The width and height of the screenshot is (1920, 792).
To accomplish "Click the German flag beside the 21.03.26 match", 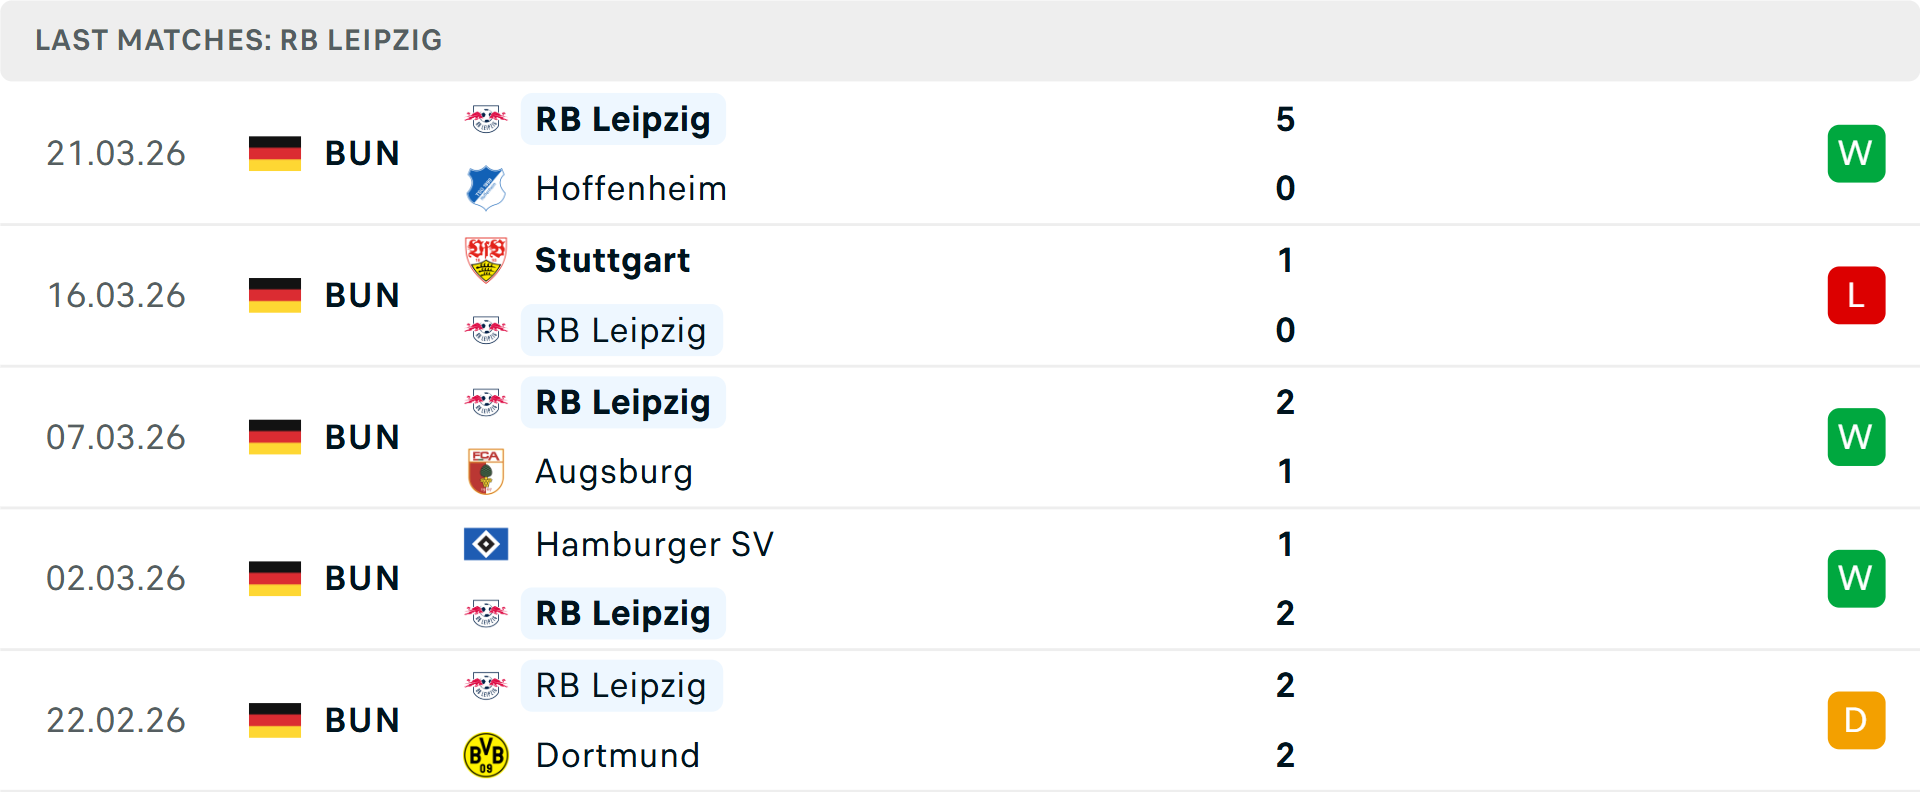I will [275, 153].
